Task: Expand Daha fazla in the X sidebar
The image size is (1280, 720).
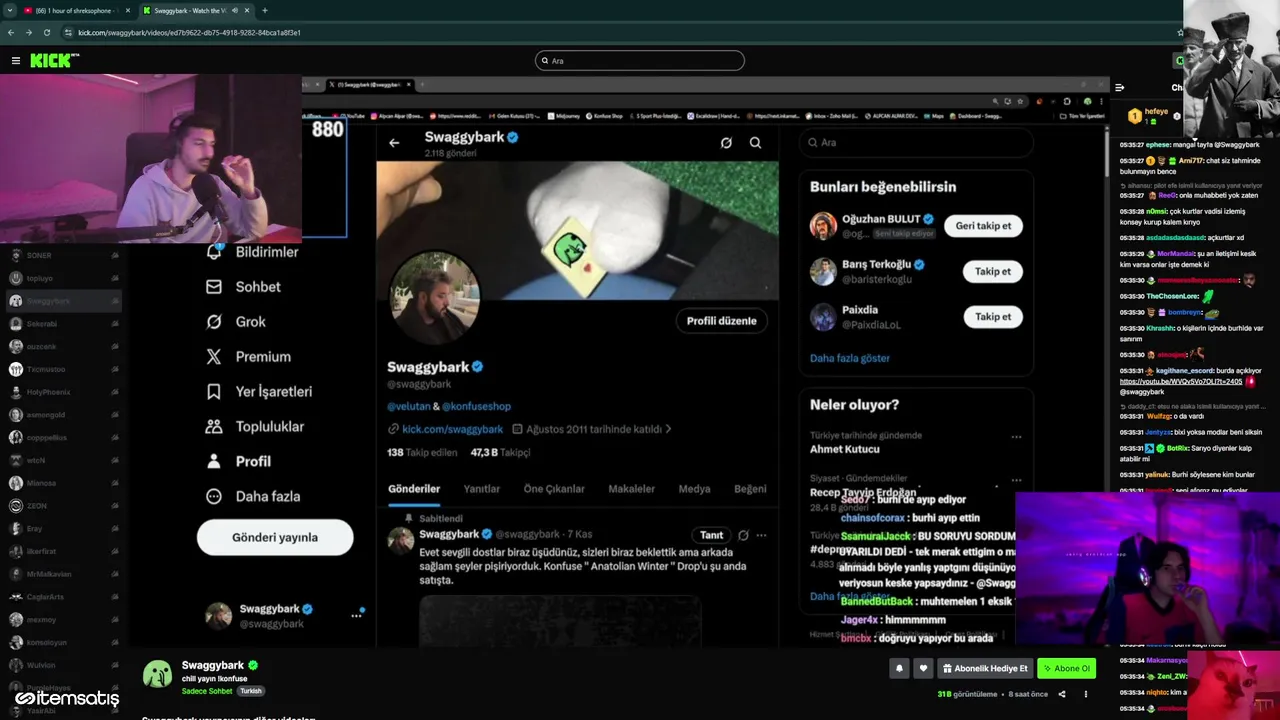Action: 252,497
